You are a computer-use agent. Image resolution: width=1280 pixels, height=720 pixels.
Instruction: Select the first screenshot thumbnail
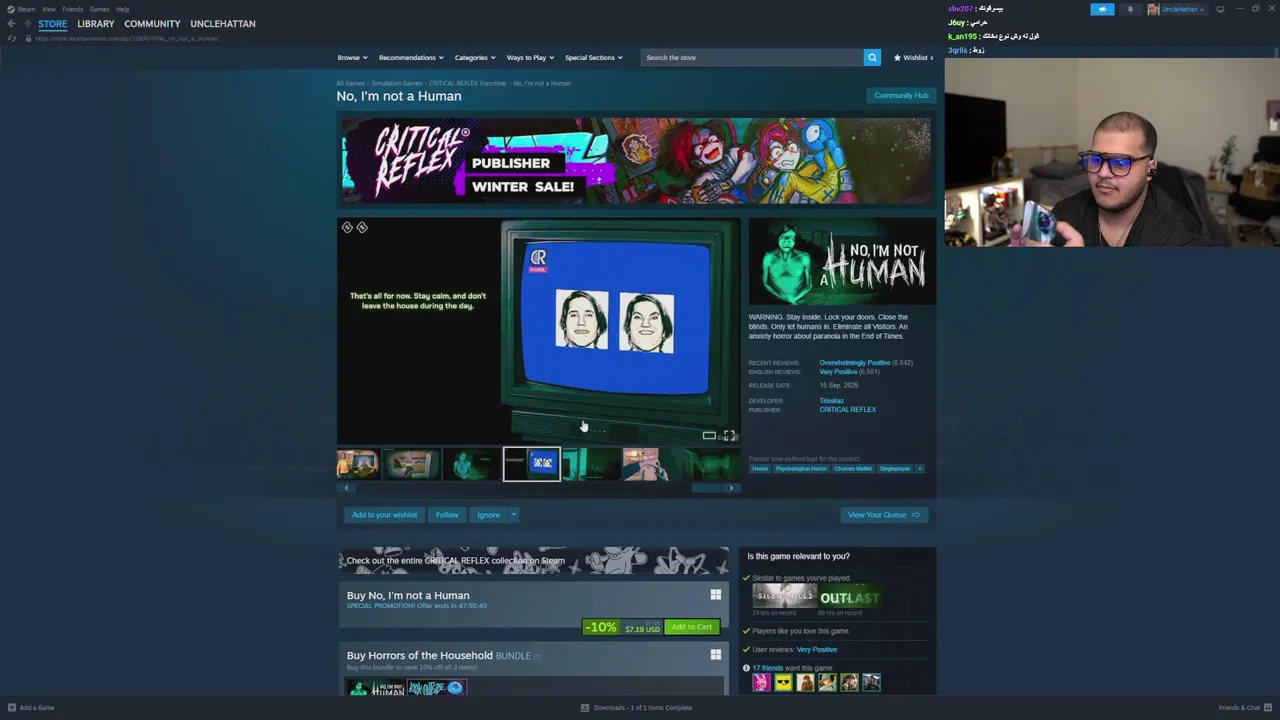(358, 464)
